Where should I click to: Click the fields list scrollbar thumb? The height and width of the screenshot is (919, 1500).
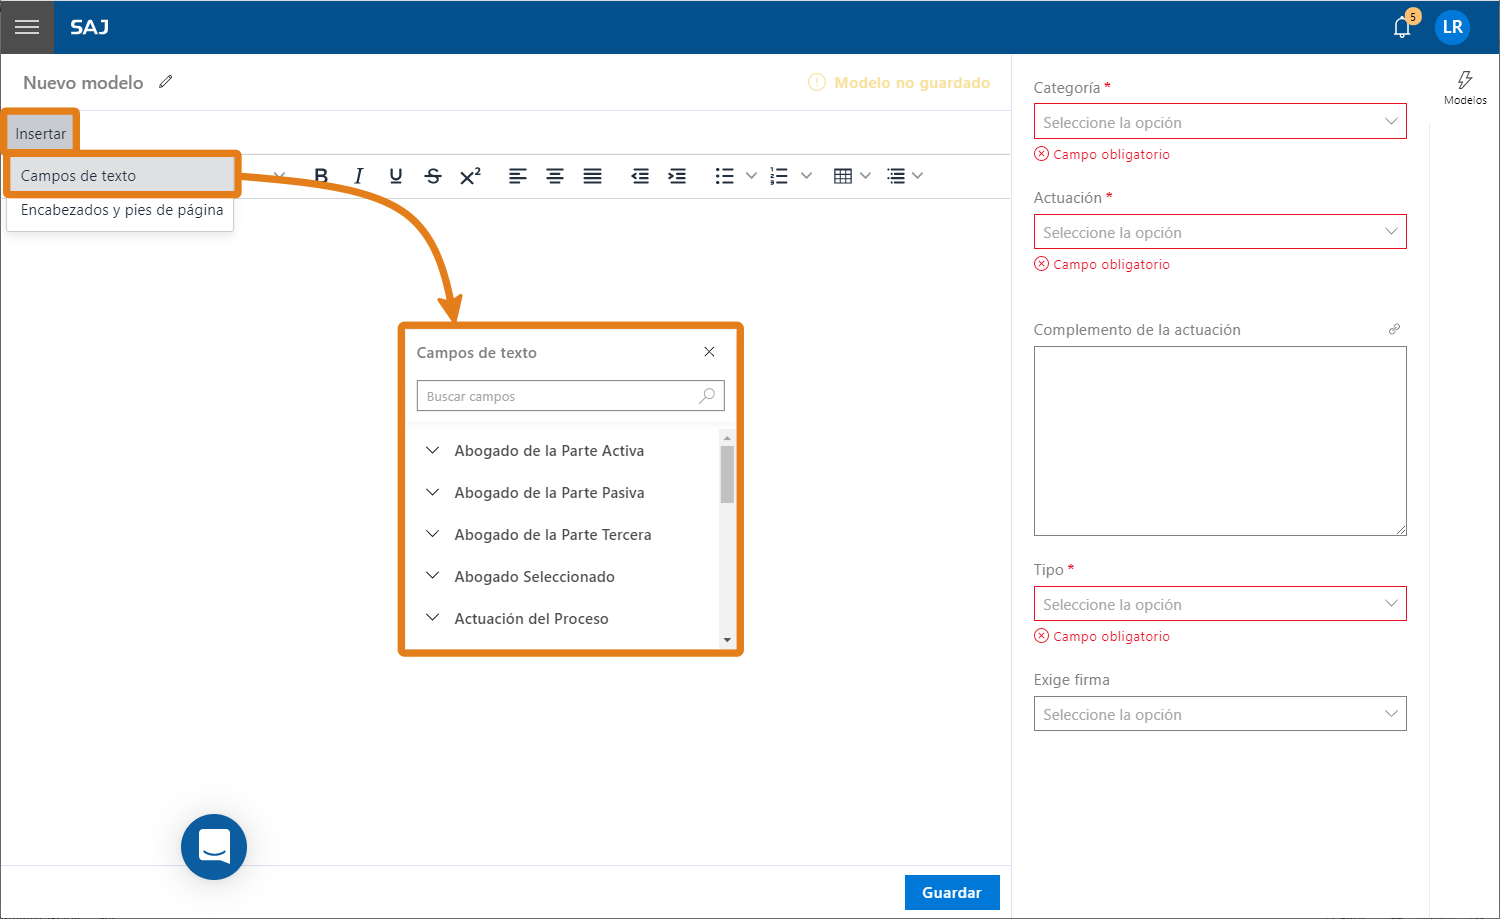[727, 474]
